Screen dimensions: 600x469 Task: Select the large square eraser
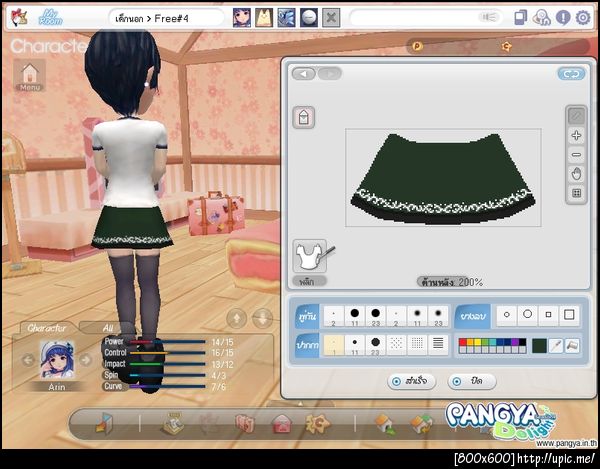(569, 315)
